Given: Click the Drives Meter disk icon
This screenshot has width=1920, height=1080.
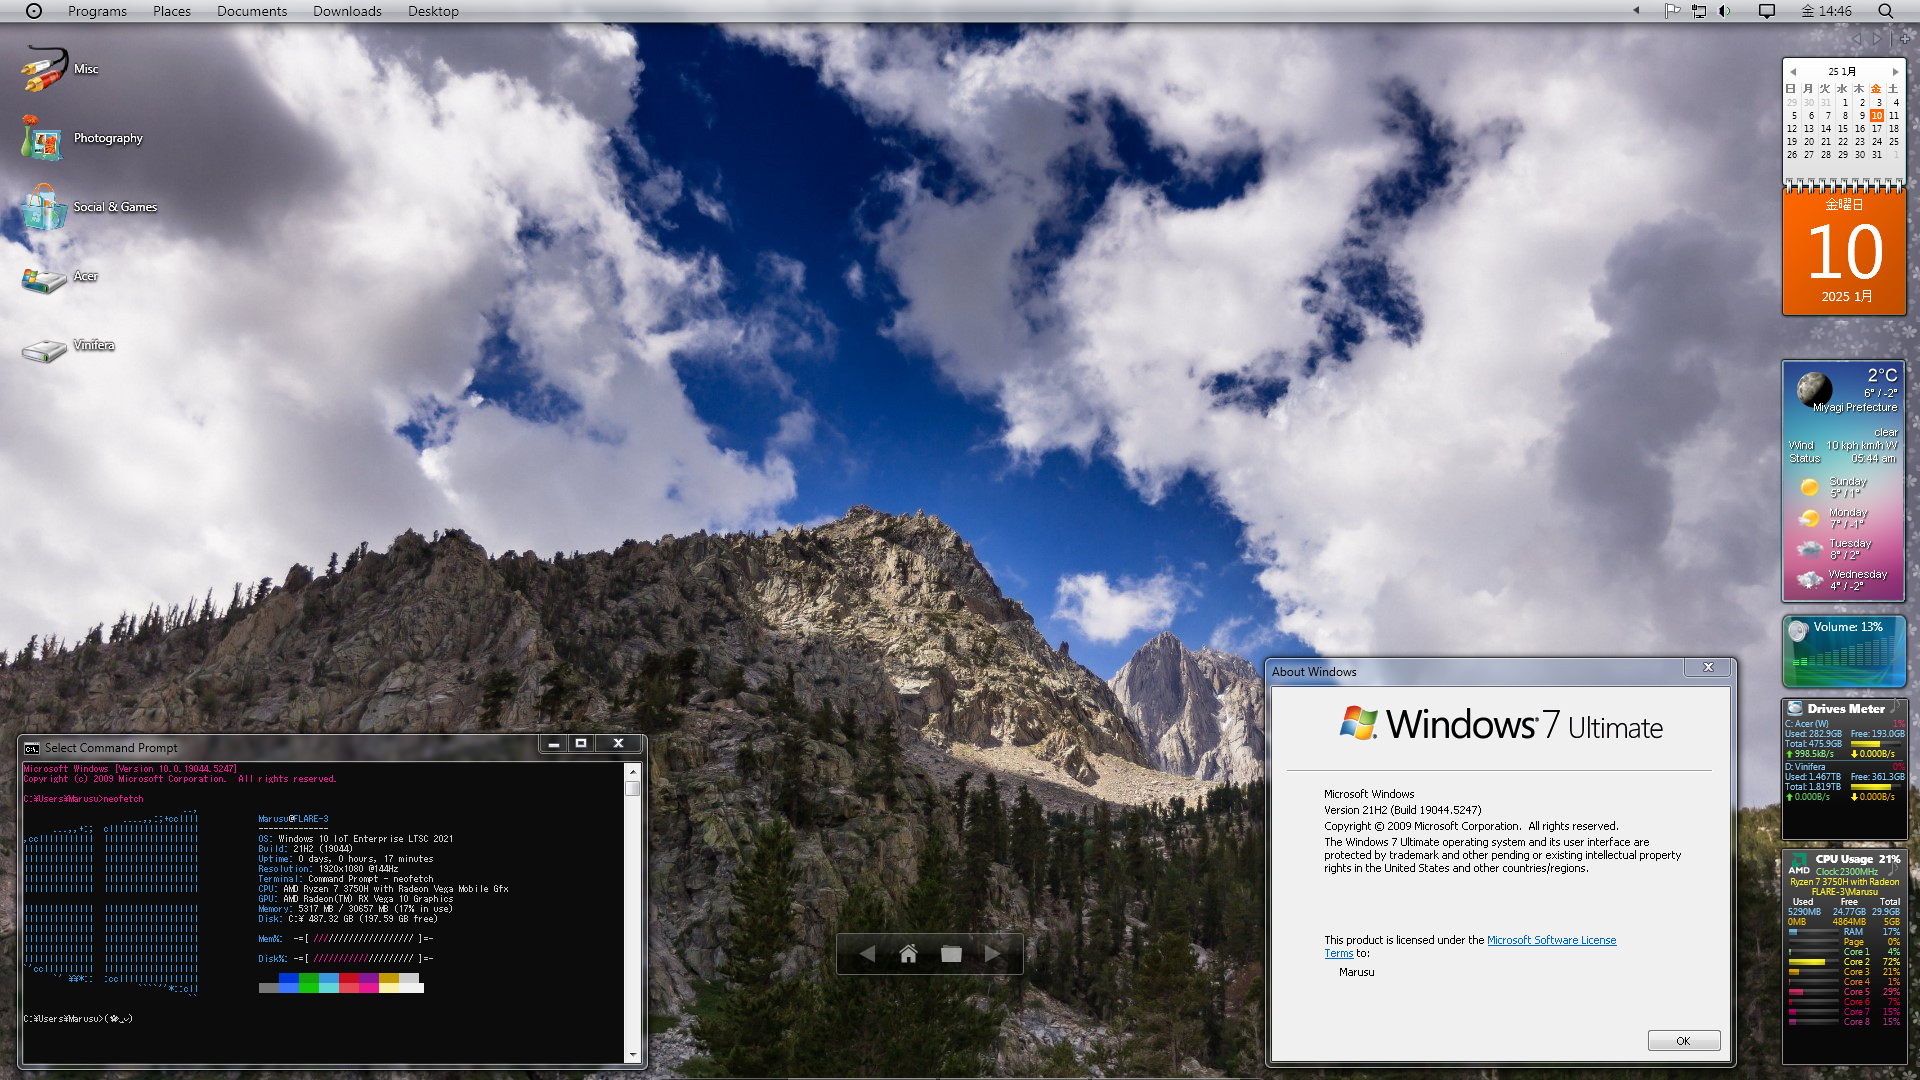Looking at the screenshot, I should click(x=1795, y=708).
